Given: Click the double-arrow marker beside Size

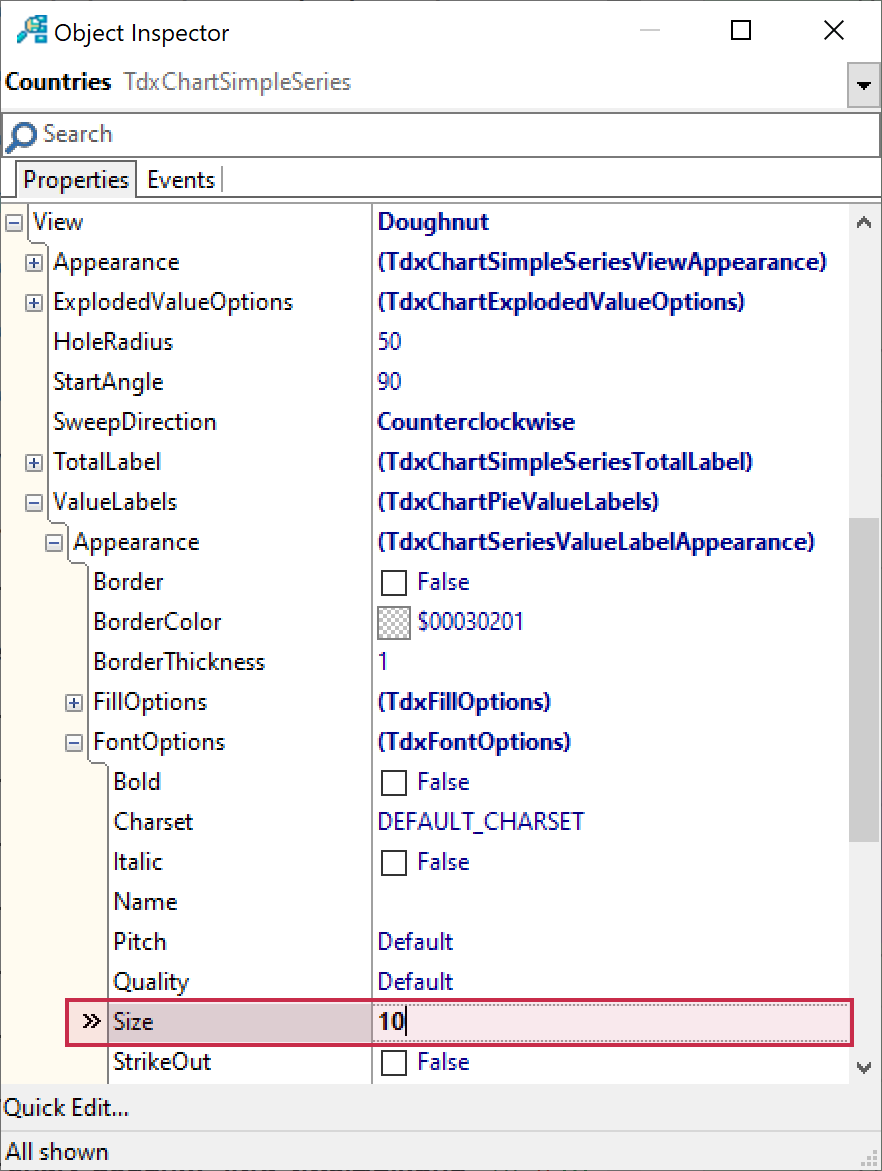Looking at the screenshot, I should (91, 1022).
